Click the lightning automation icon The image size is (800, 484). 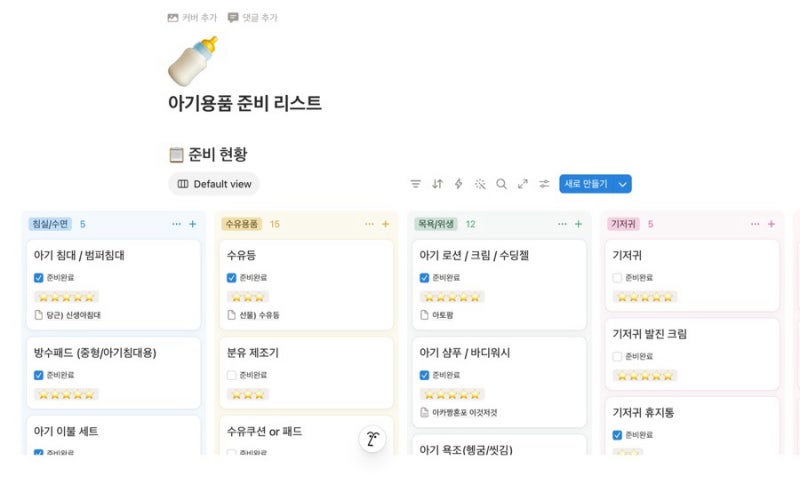(459, 184)
